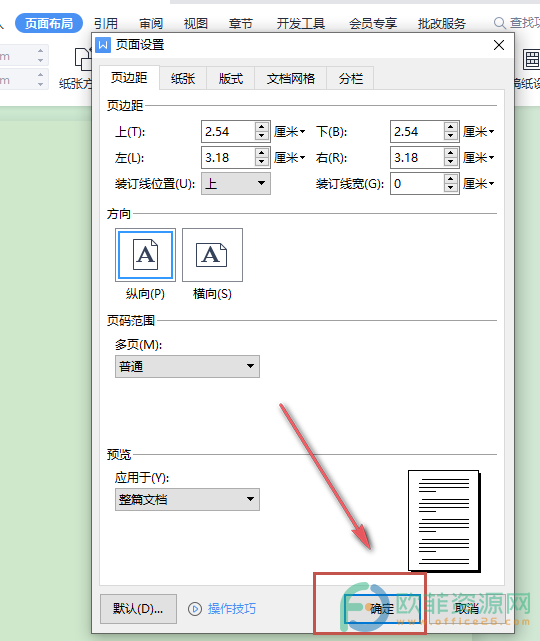Viewport: 540px width, 641px height.
Task: Open unit dropdown 厘米 for top margin
Action: 289,132
